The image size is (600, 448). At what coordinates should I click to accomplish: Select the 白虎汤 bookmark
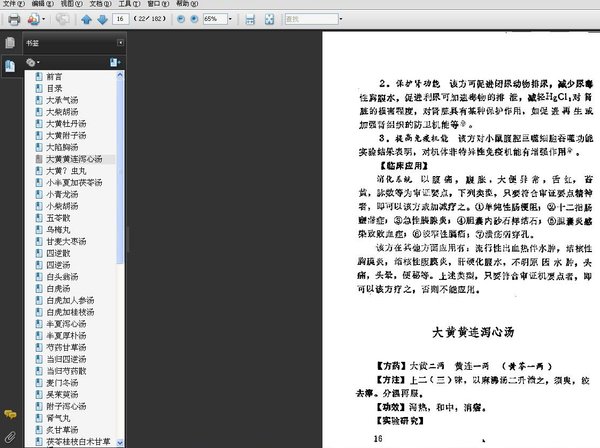[x=58, y=288]
